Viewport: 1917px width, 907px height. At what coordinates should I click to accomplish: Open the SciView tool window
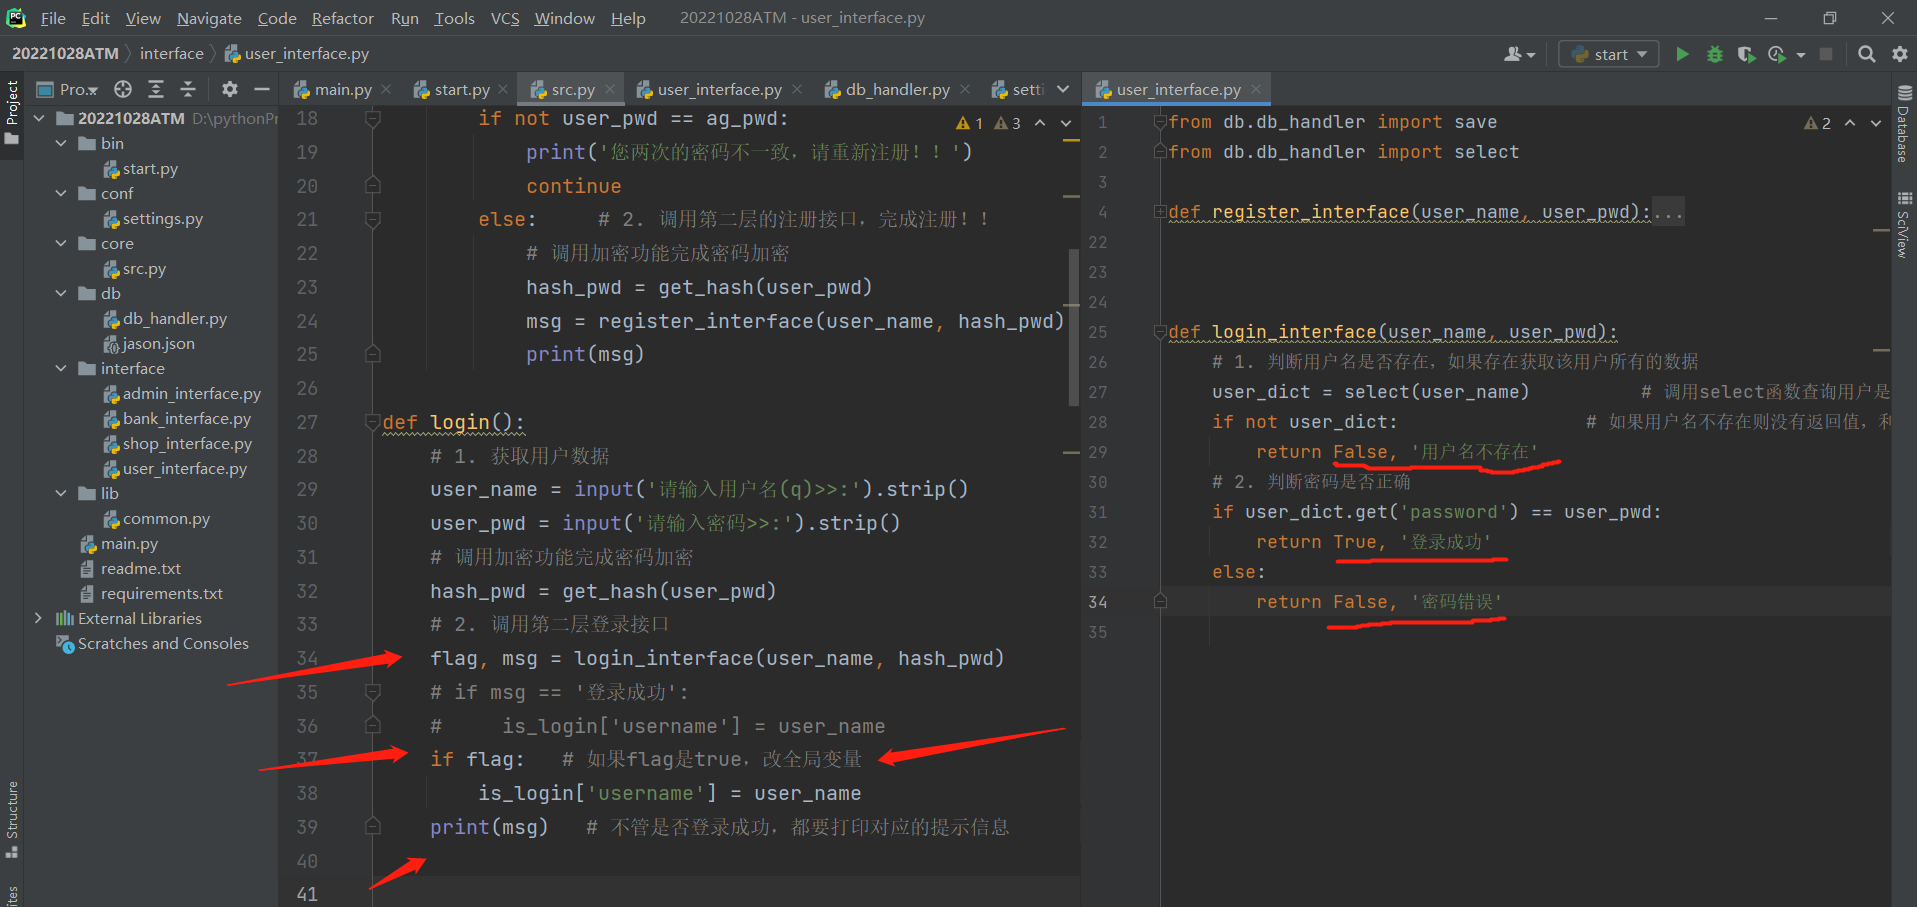(x=1904, y=224)
